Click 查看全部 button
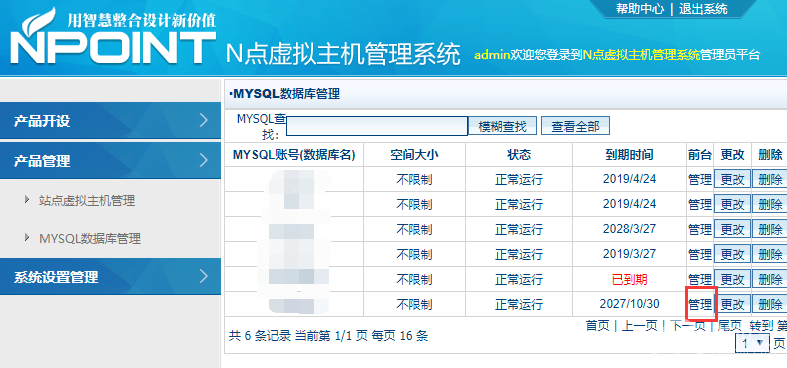 575,126
